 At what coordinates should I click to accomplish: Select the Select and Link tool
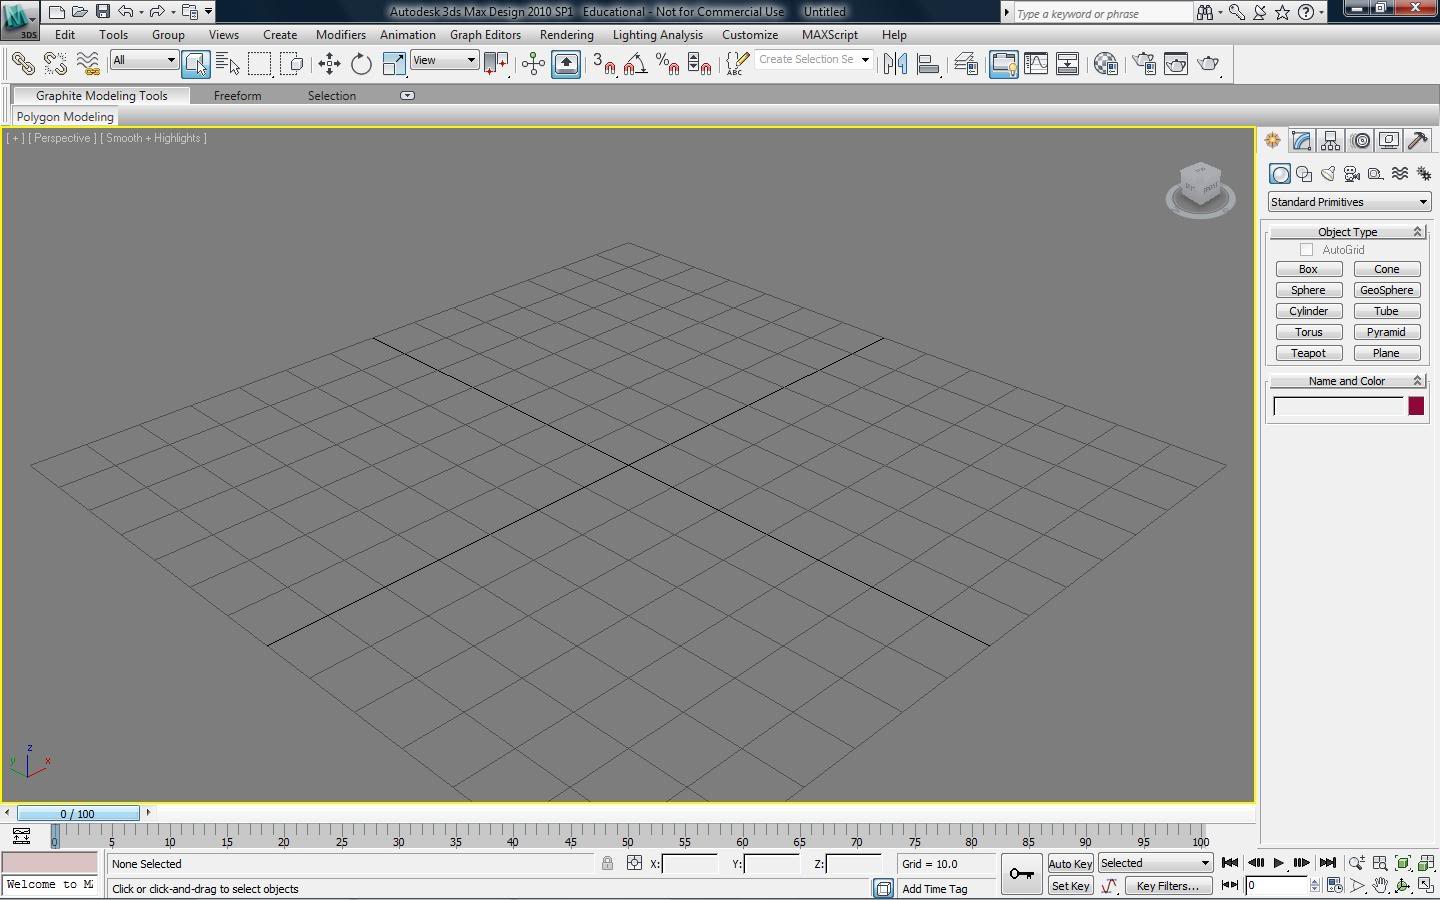point(23,64)
